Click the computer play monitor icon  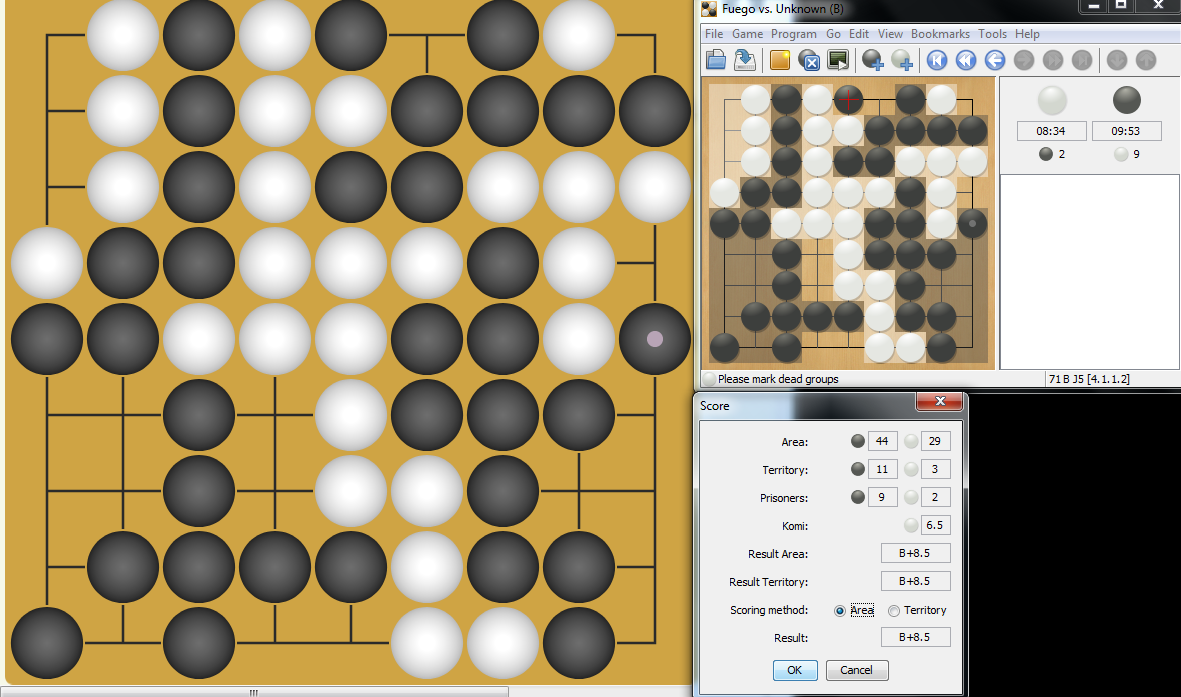coord(838,60)
